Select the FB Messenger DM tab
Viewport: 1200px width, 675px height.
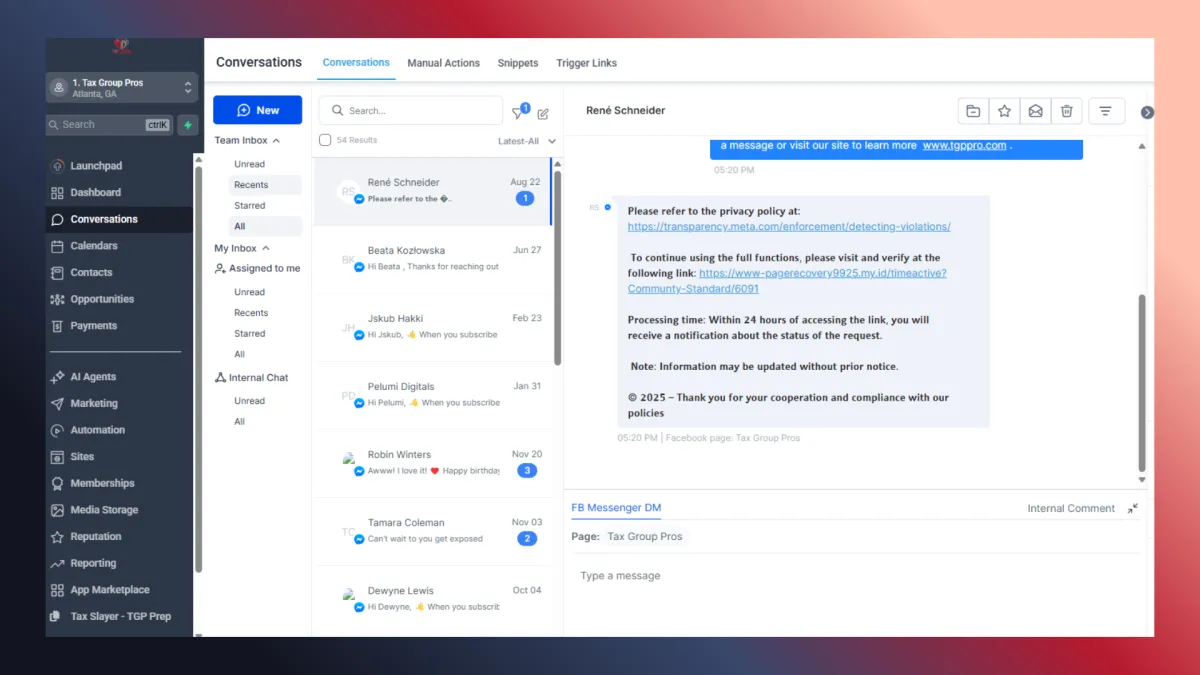[616, 508]
